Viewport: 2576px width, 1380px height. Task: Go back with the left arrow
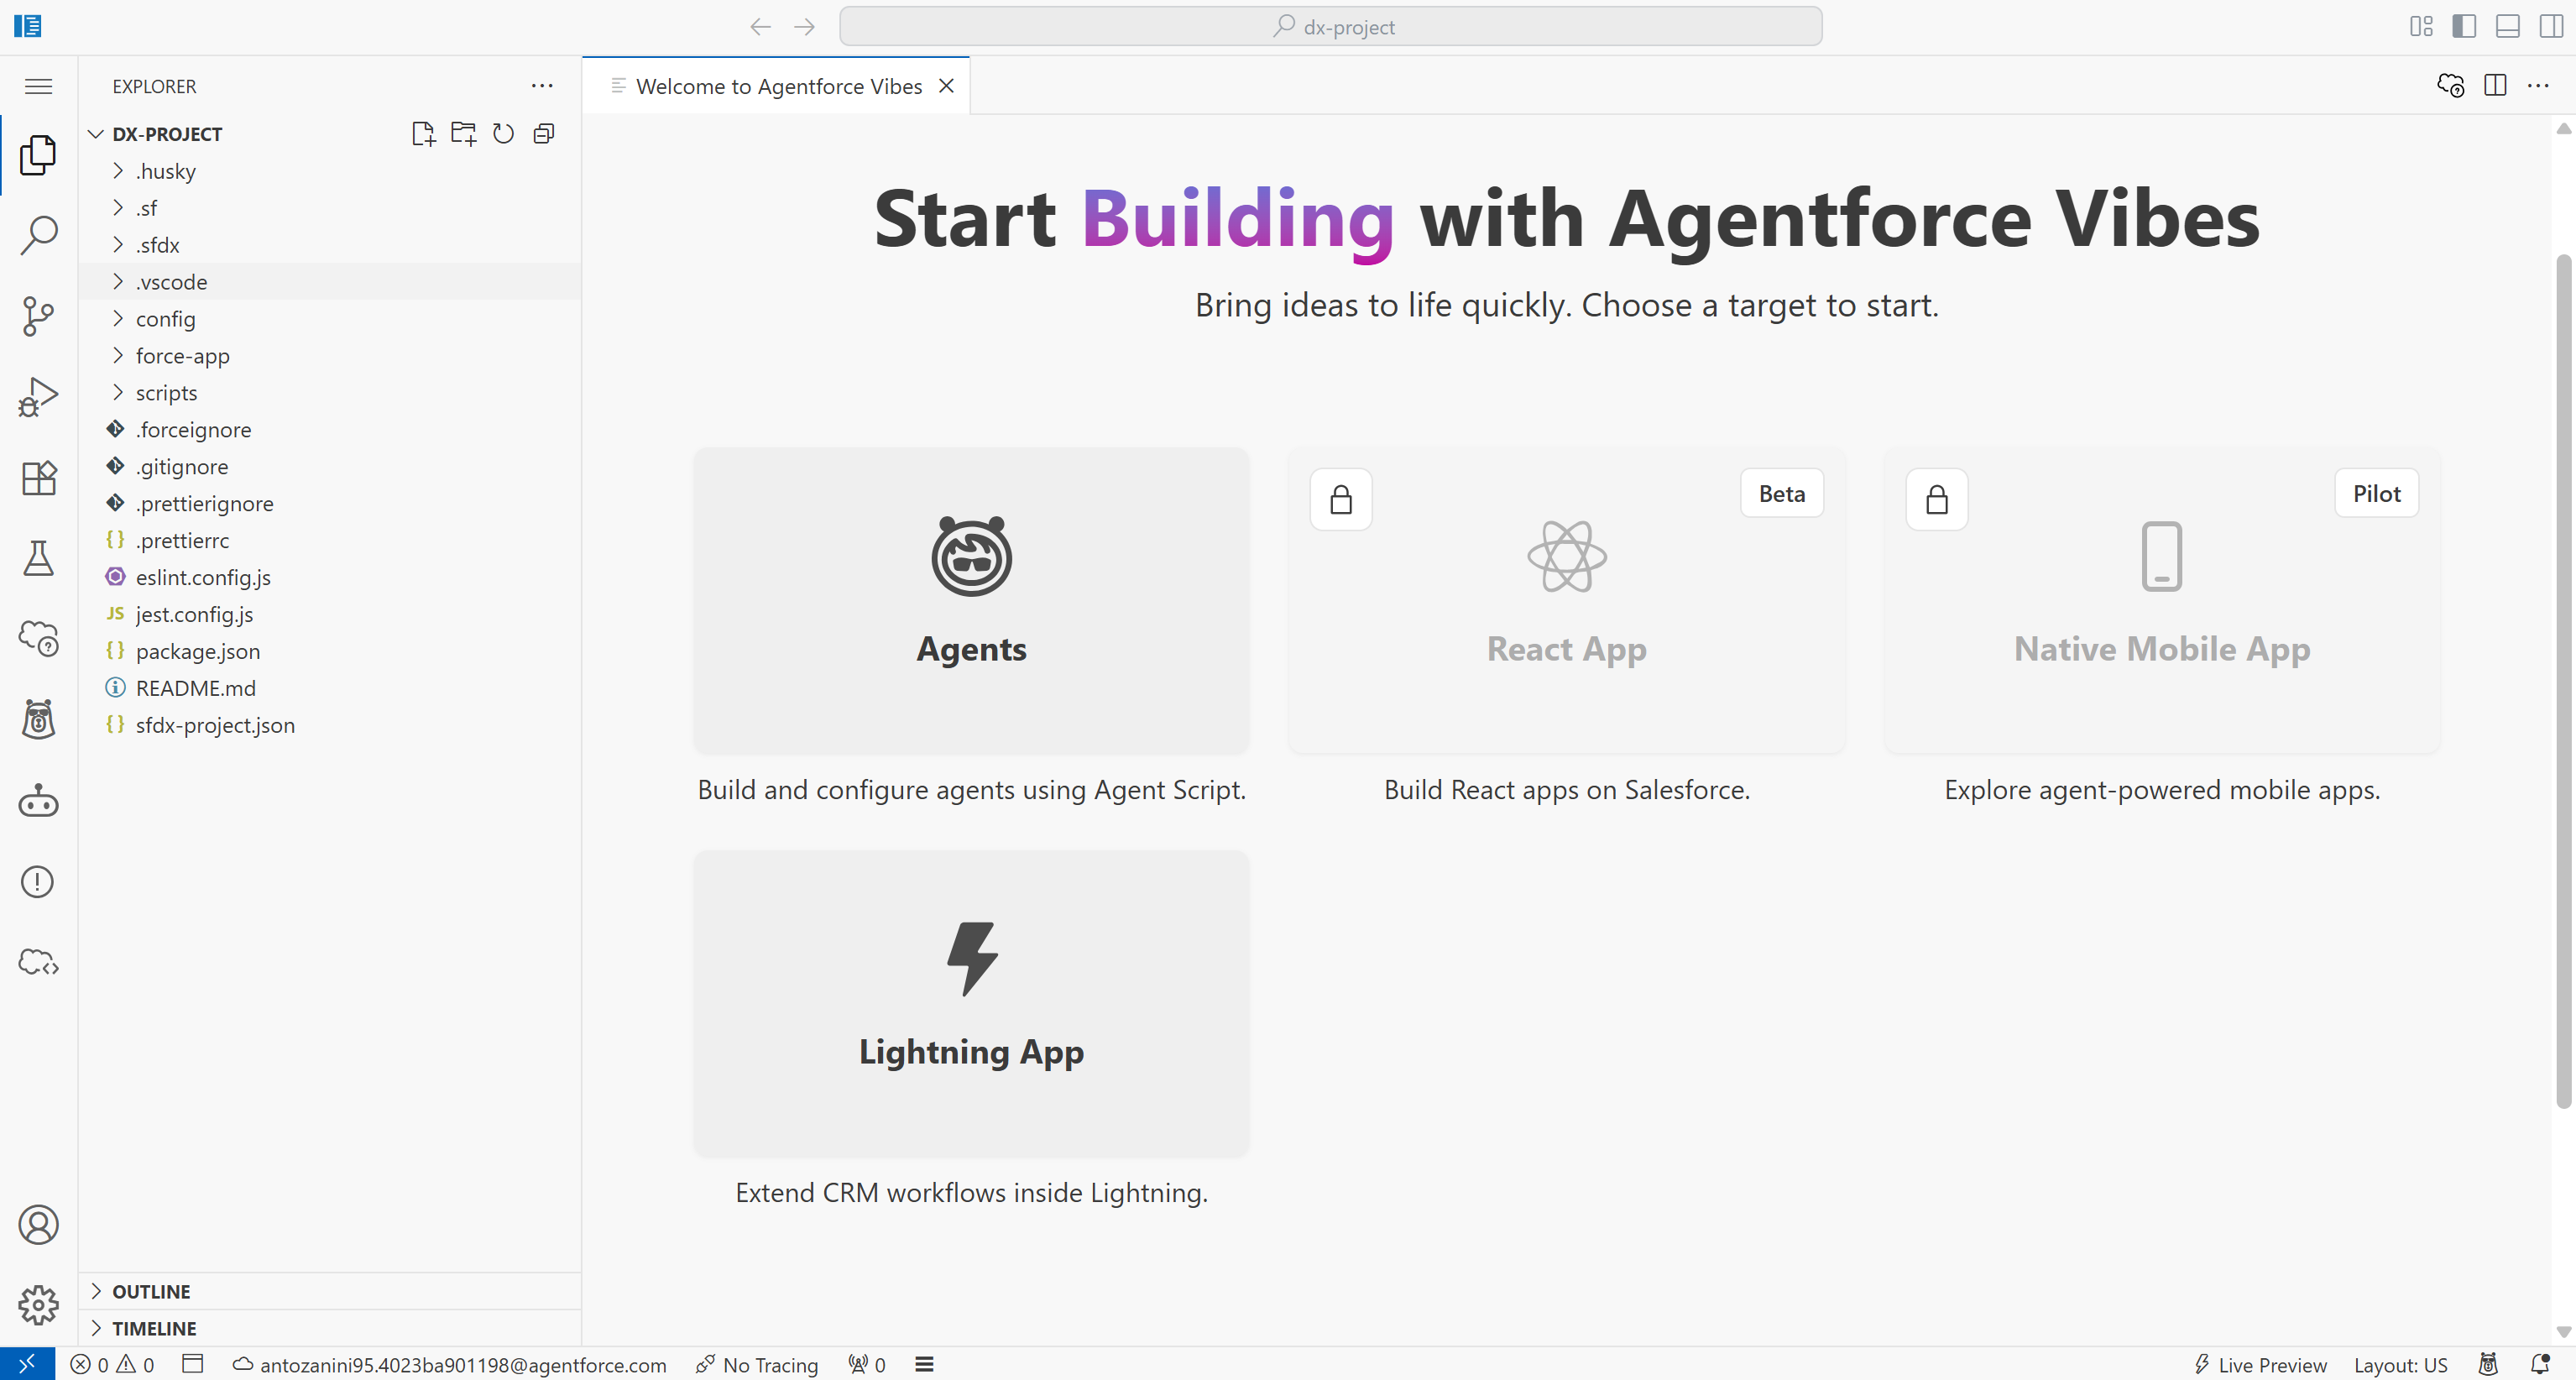760,27
